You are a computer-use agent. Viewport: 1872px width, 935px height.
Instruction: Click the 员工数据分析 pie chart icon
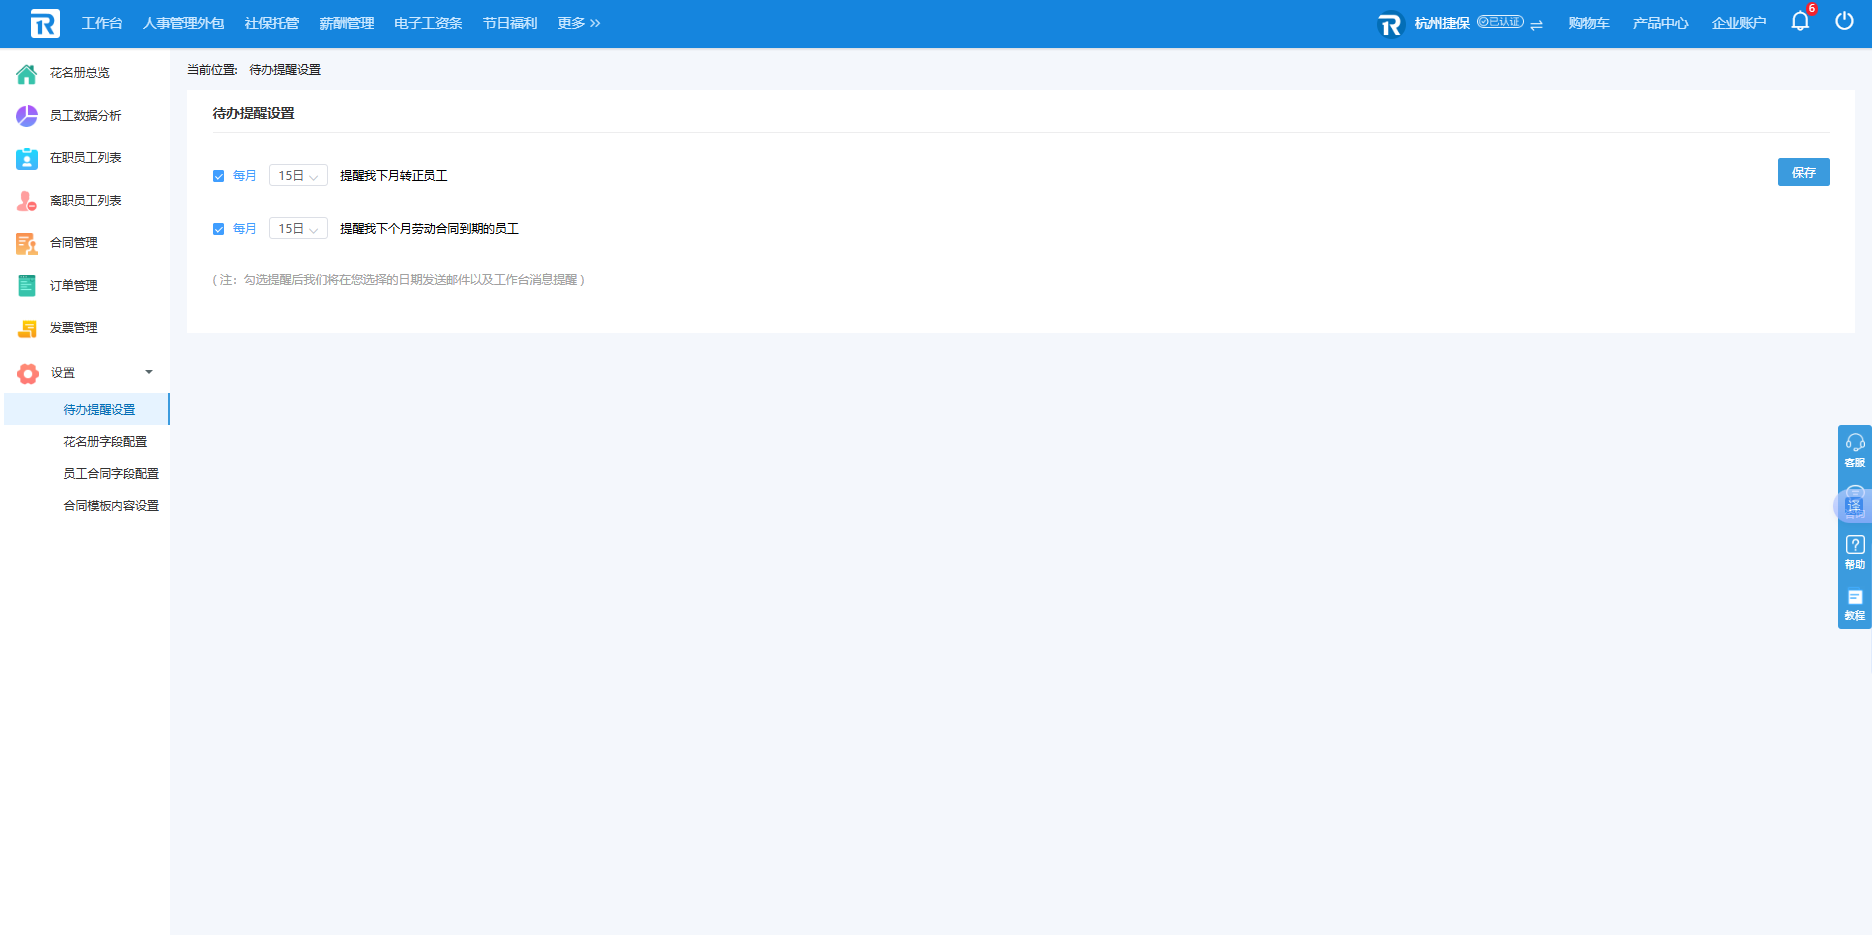click(x=27, y=116)
